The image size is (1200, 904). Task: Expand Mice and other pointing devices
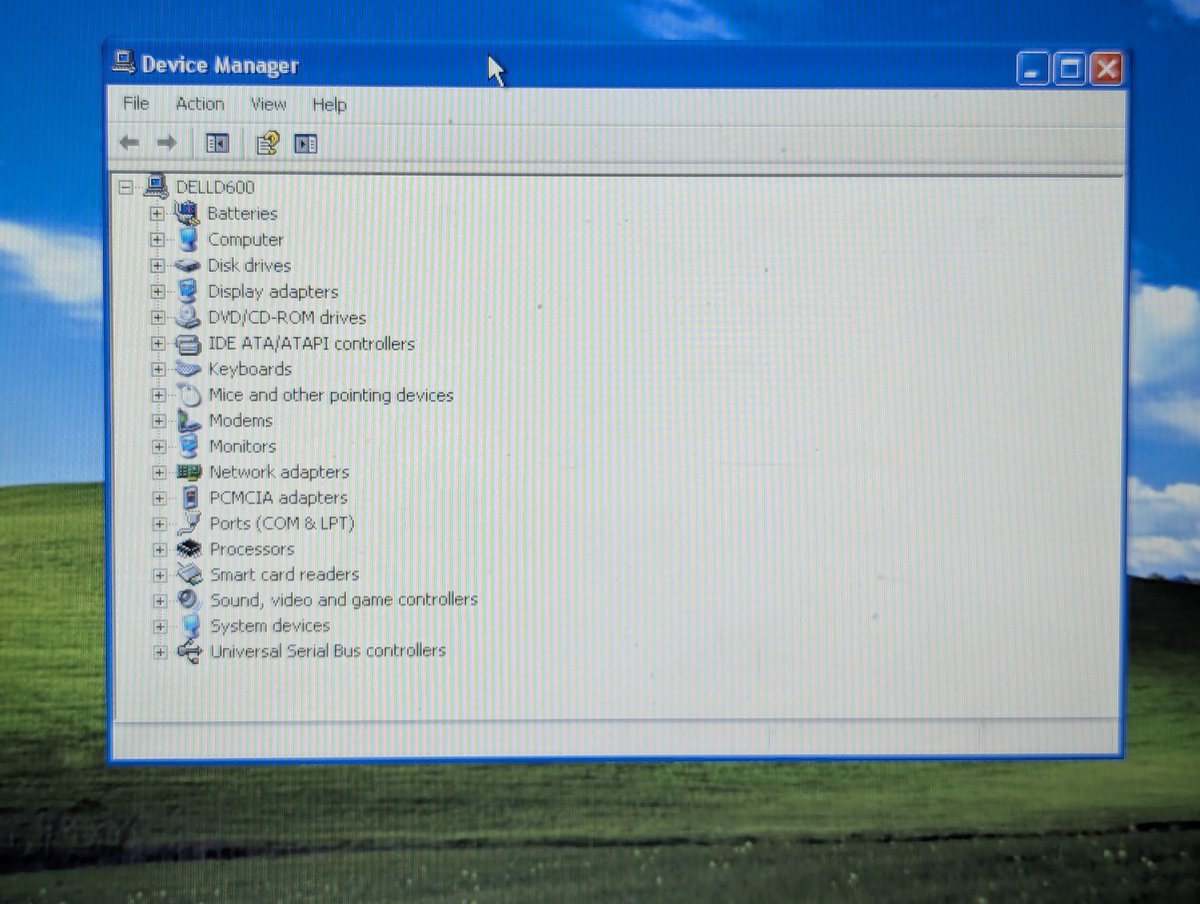(158, 395)
